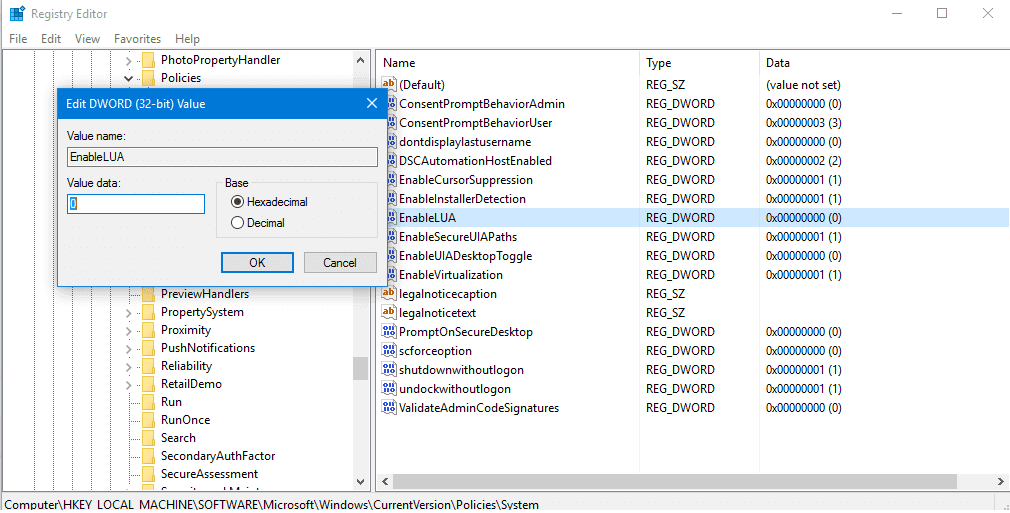Expand the PropertySystem key

tap(129, 313)
